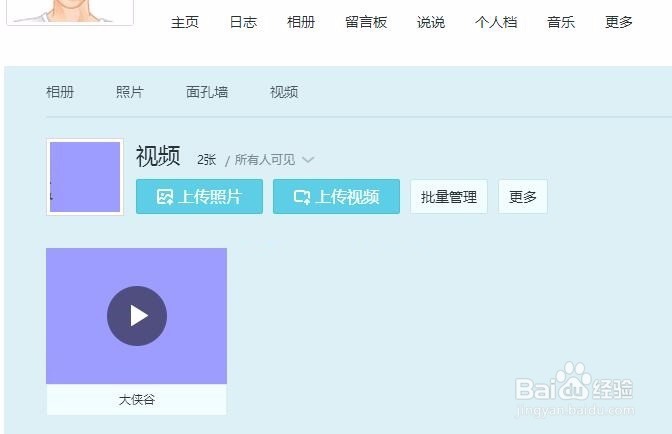
Task: Expand the 所有人可见 privacy dropdown arrow
Action: pyautogui.click(x=308, y=160)
